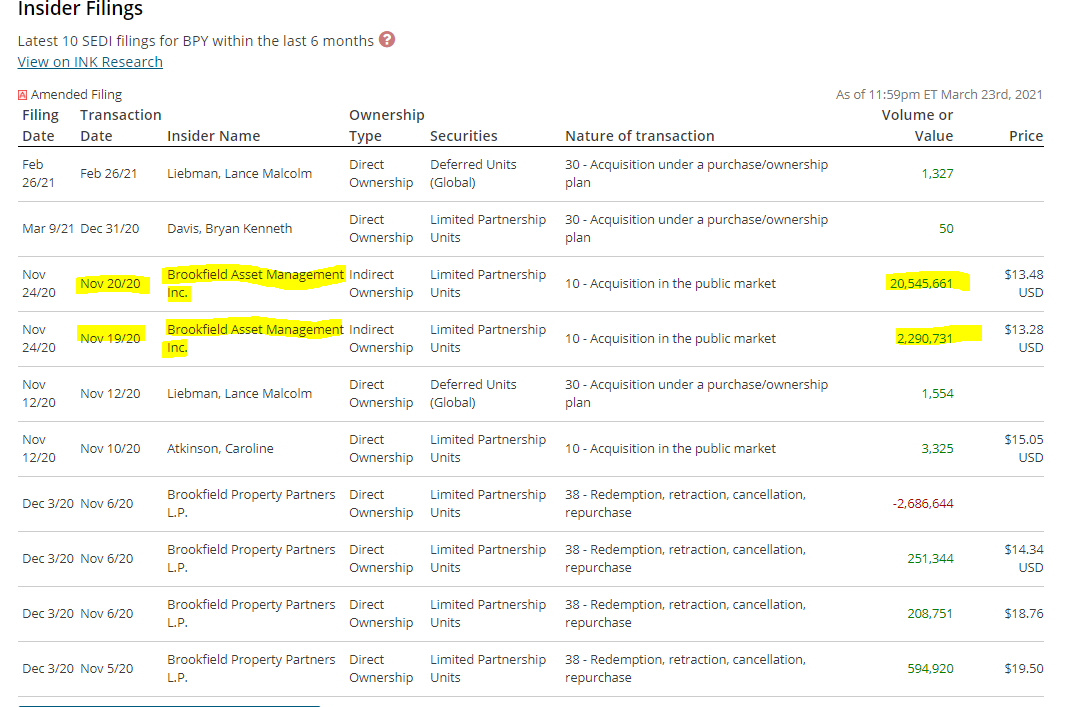The height and width of the screenshot is (707, 1075).
Task: Click the Brookfield Asset Management name dated Nov 20/20
Action: [x=255, y=283]
